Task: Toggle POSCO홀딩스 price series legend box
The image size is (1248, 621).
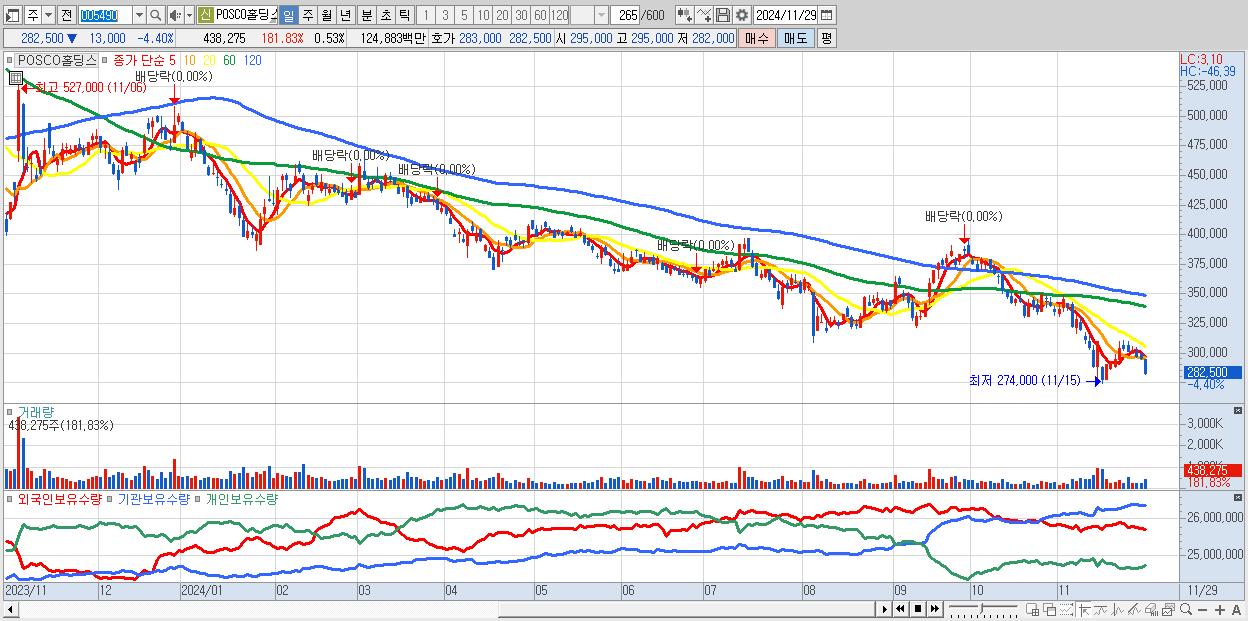Action: click(10, 60)
